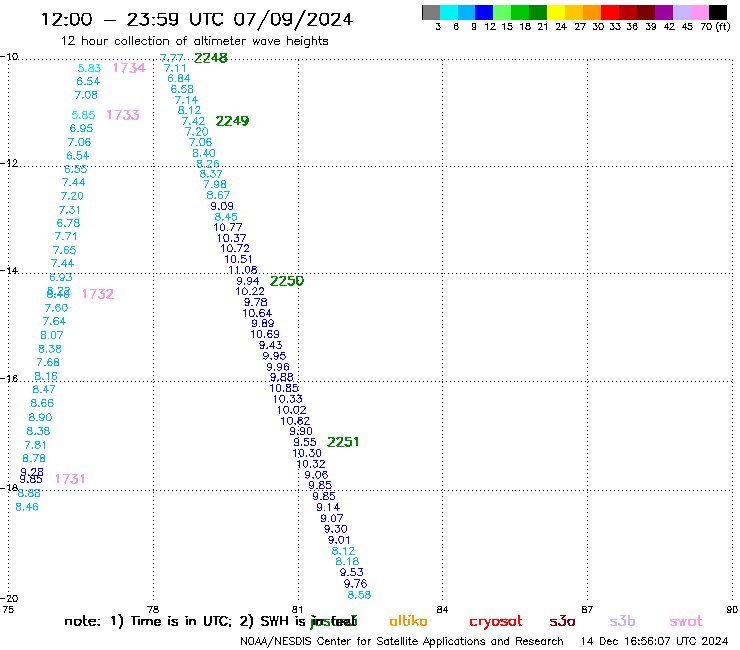Select the wave height value 10.77

click(227, 227)
